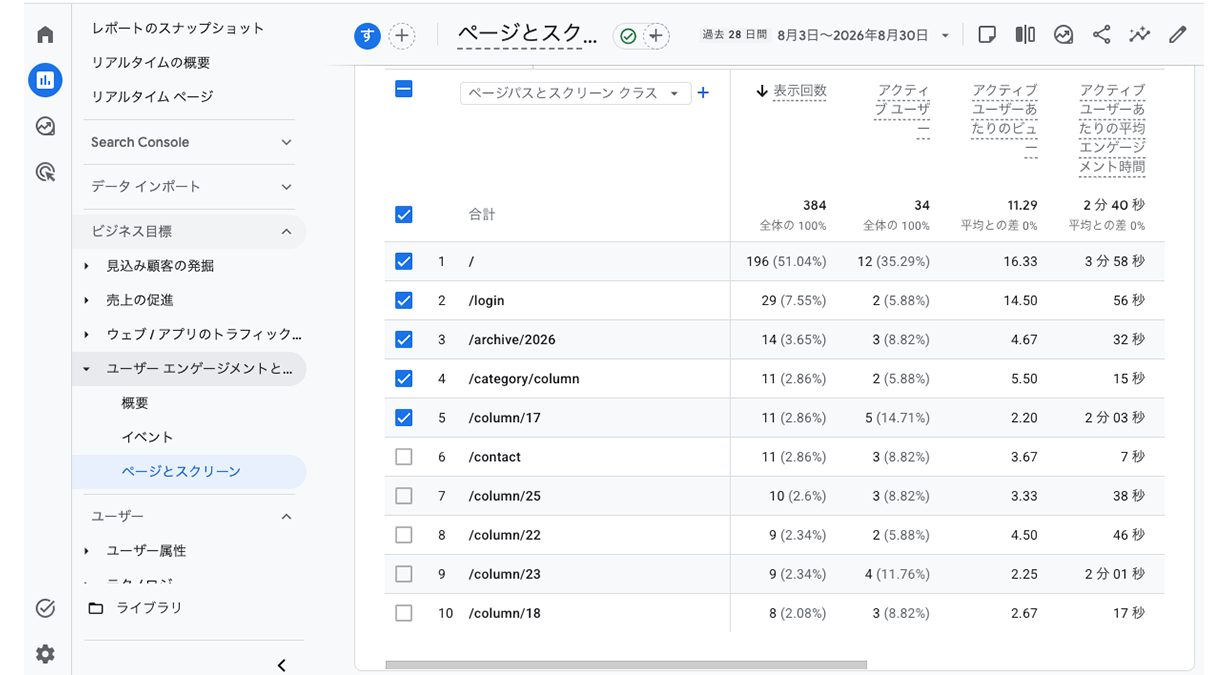Check the /column/25 row checkbox
This screenshot has height=675, width=1228.
[404, 495]
